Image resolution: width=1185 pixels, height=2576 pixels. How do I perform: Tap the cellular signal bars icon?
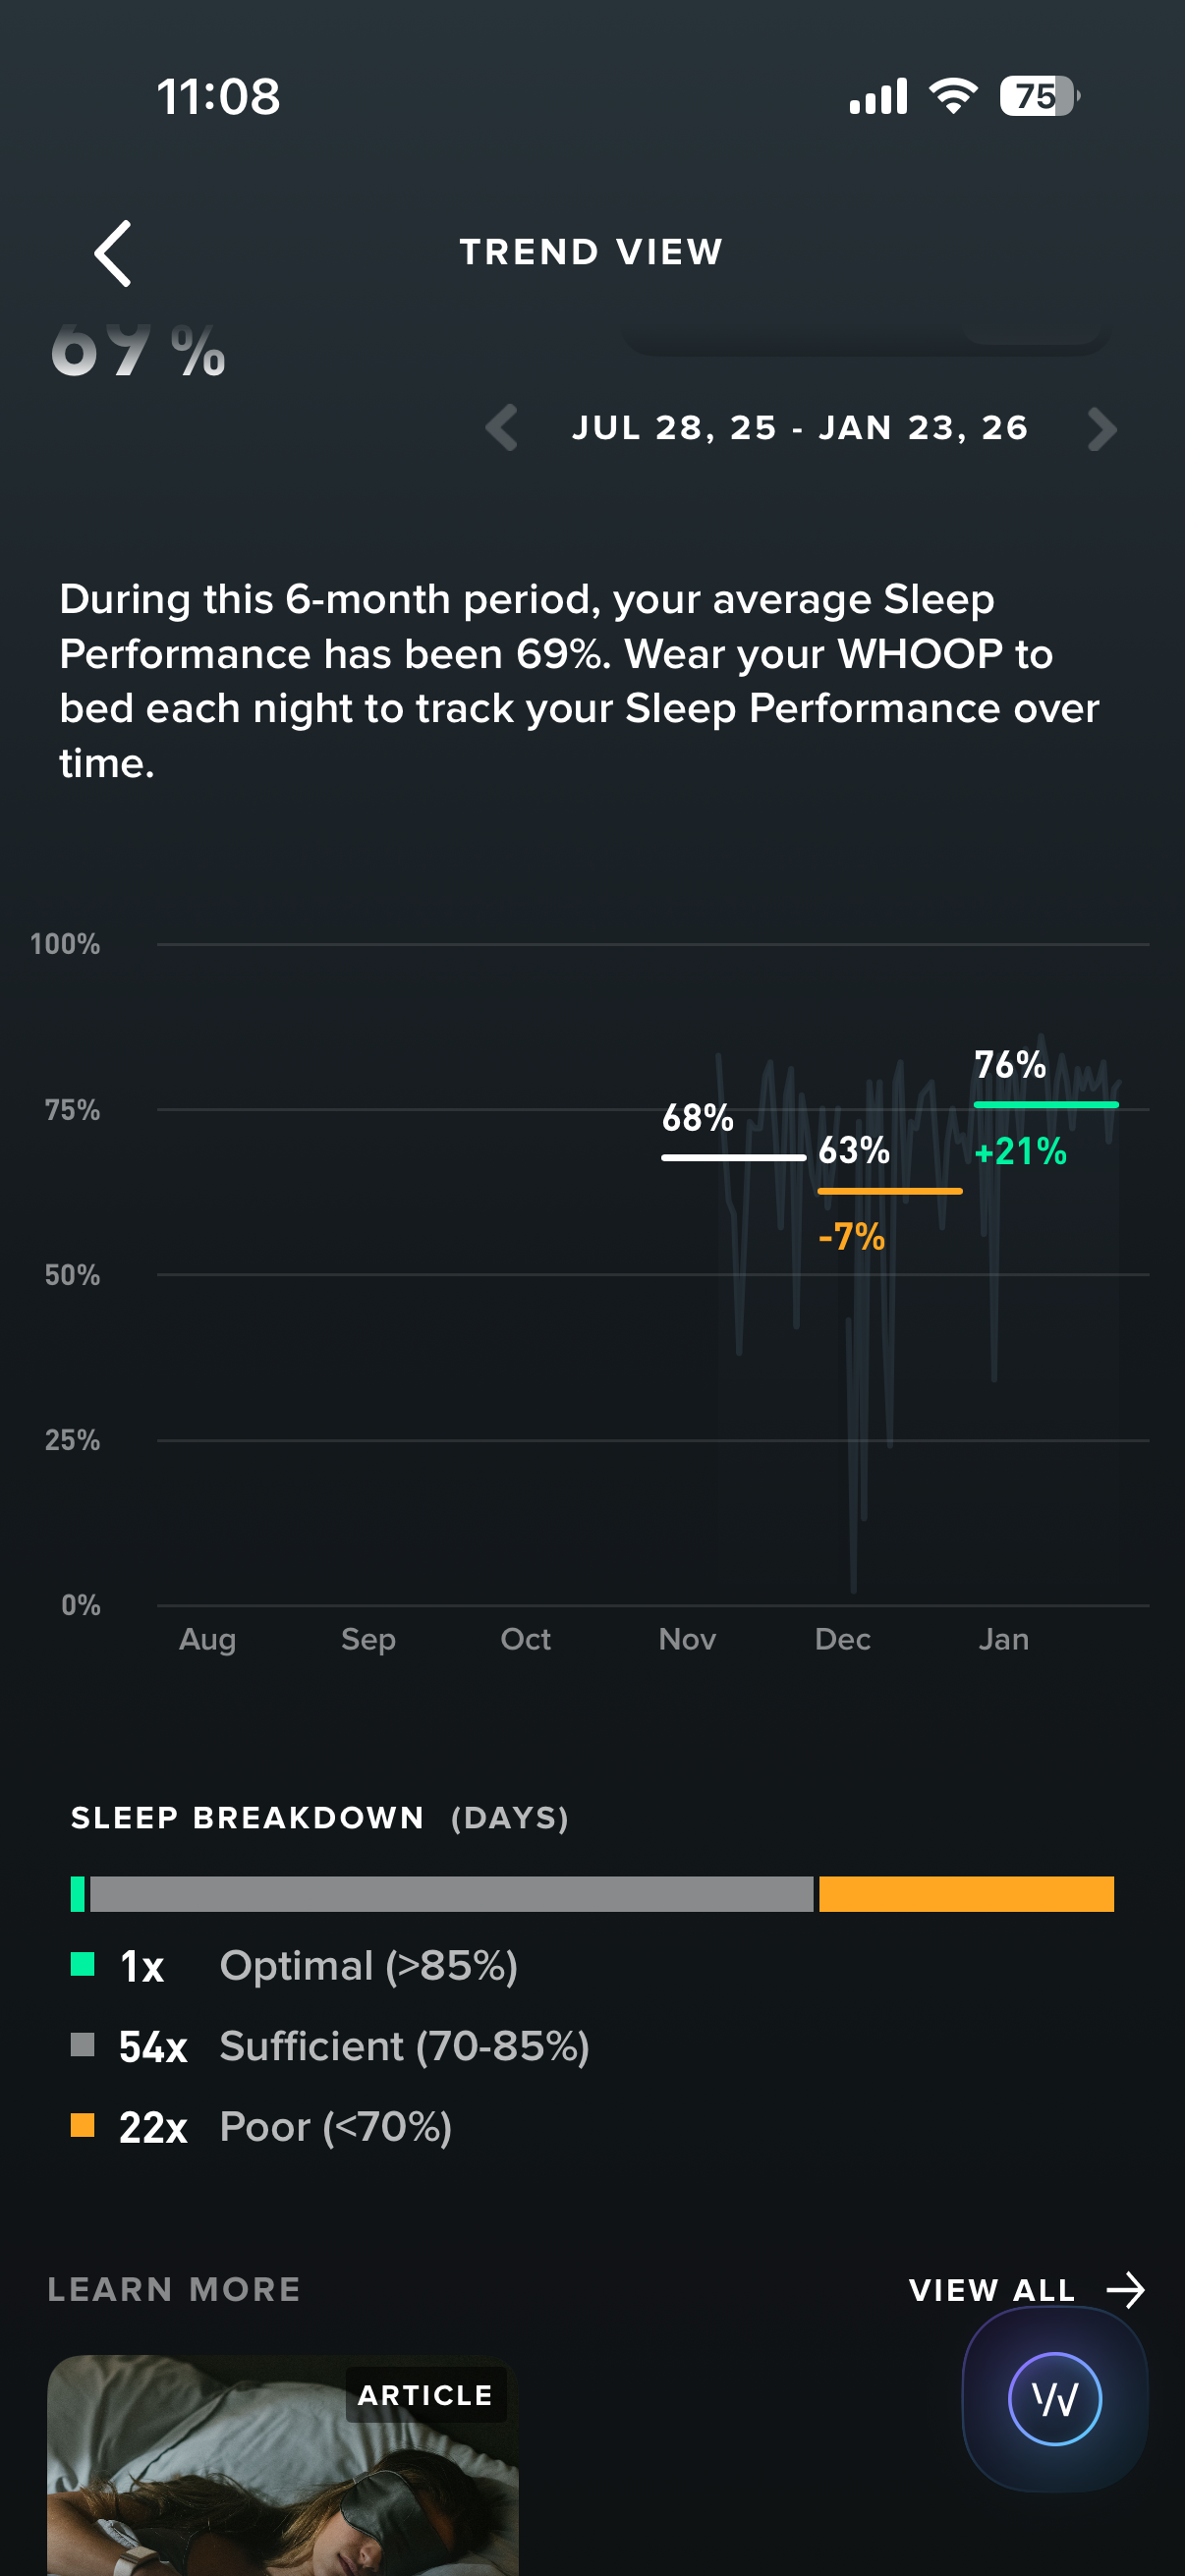[x=878, y=96]
